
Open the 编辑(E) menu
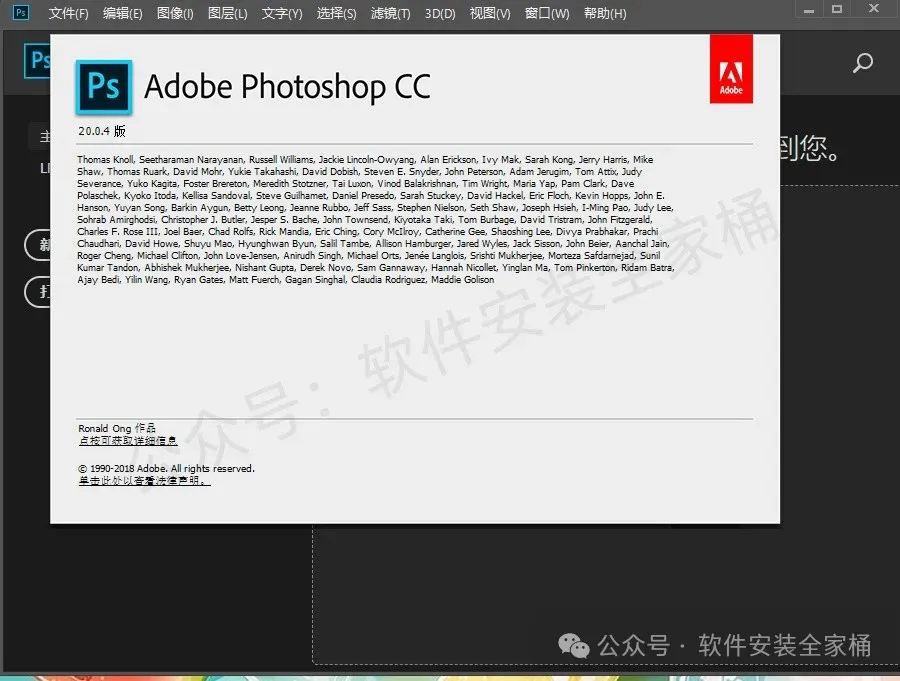tap(122, 13)
